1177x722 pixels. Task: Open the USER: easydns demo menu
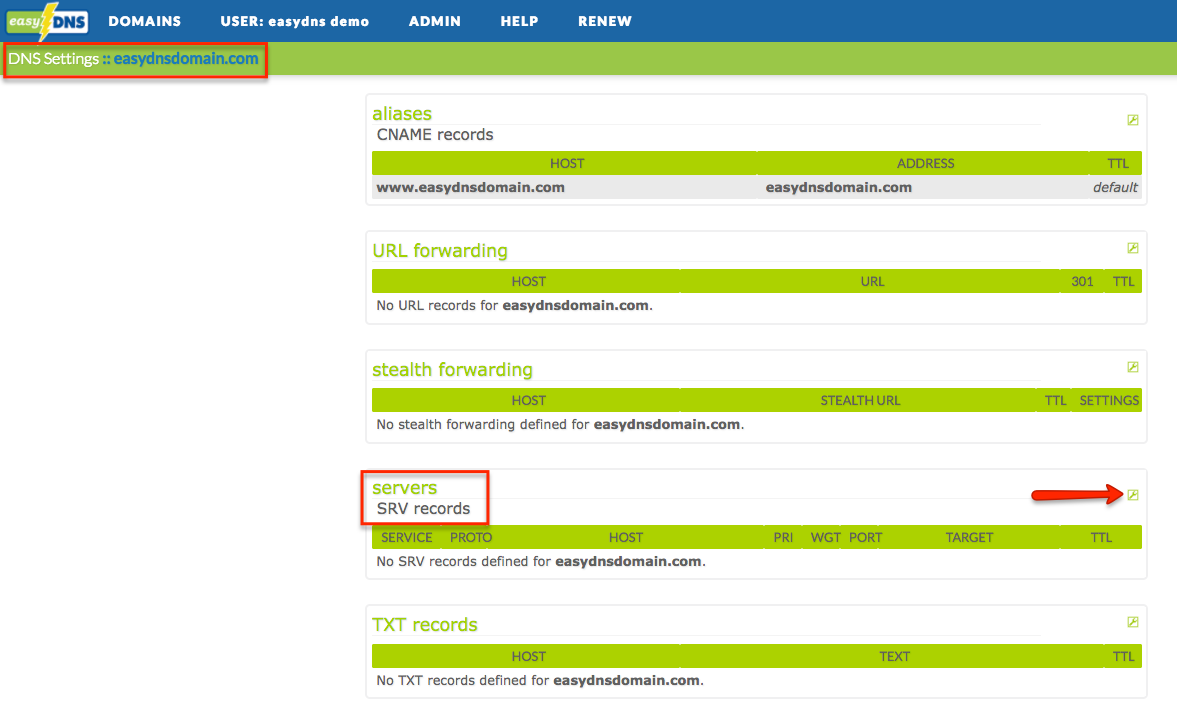click(x=294, y=21)
